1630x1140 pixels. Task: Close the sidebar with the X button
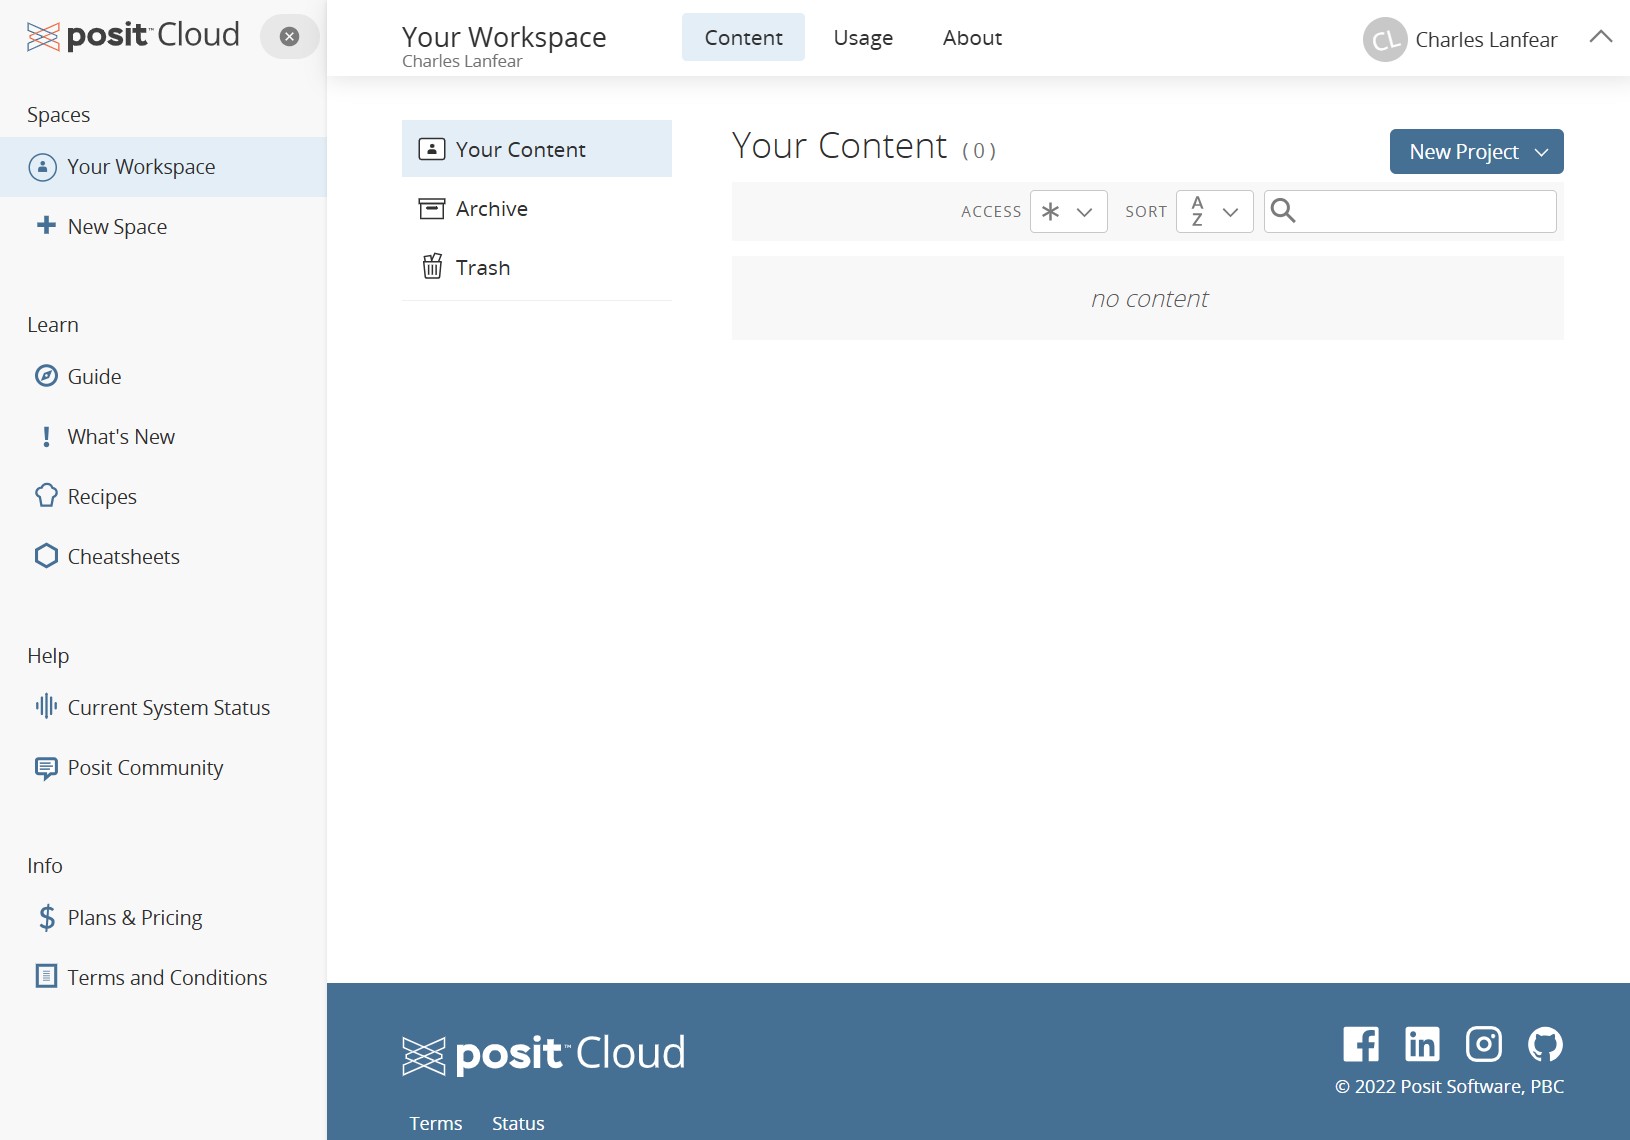point(289,37)
